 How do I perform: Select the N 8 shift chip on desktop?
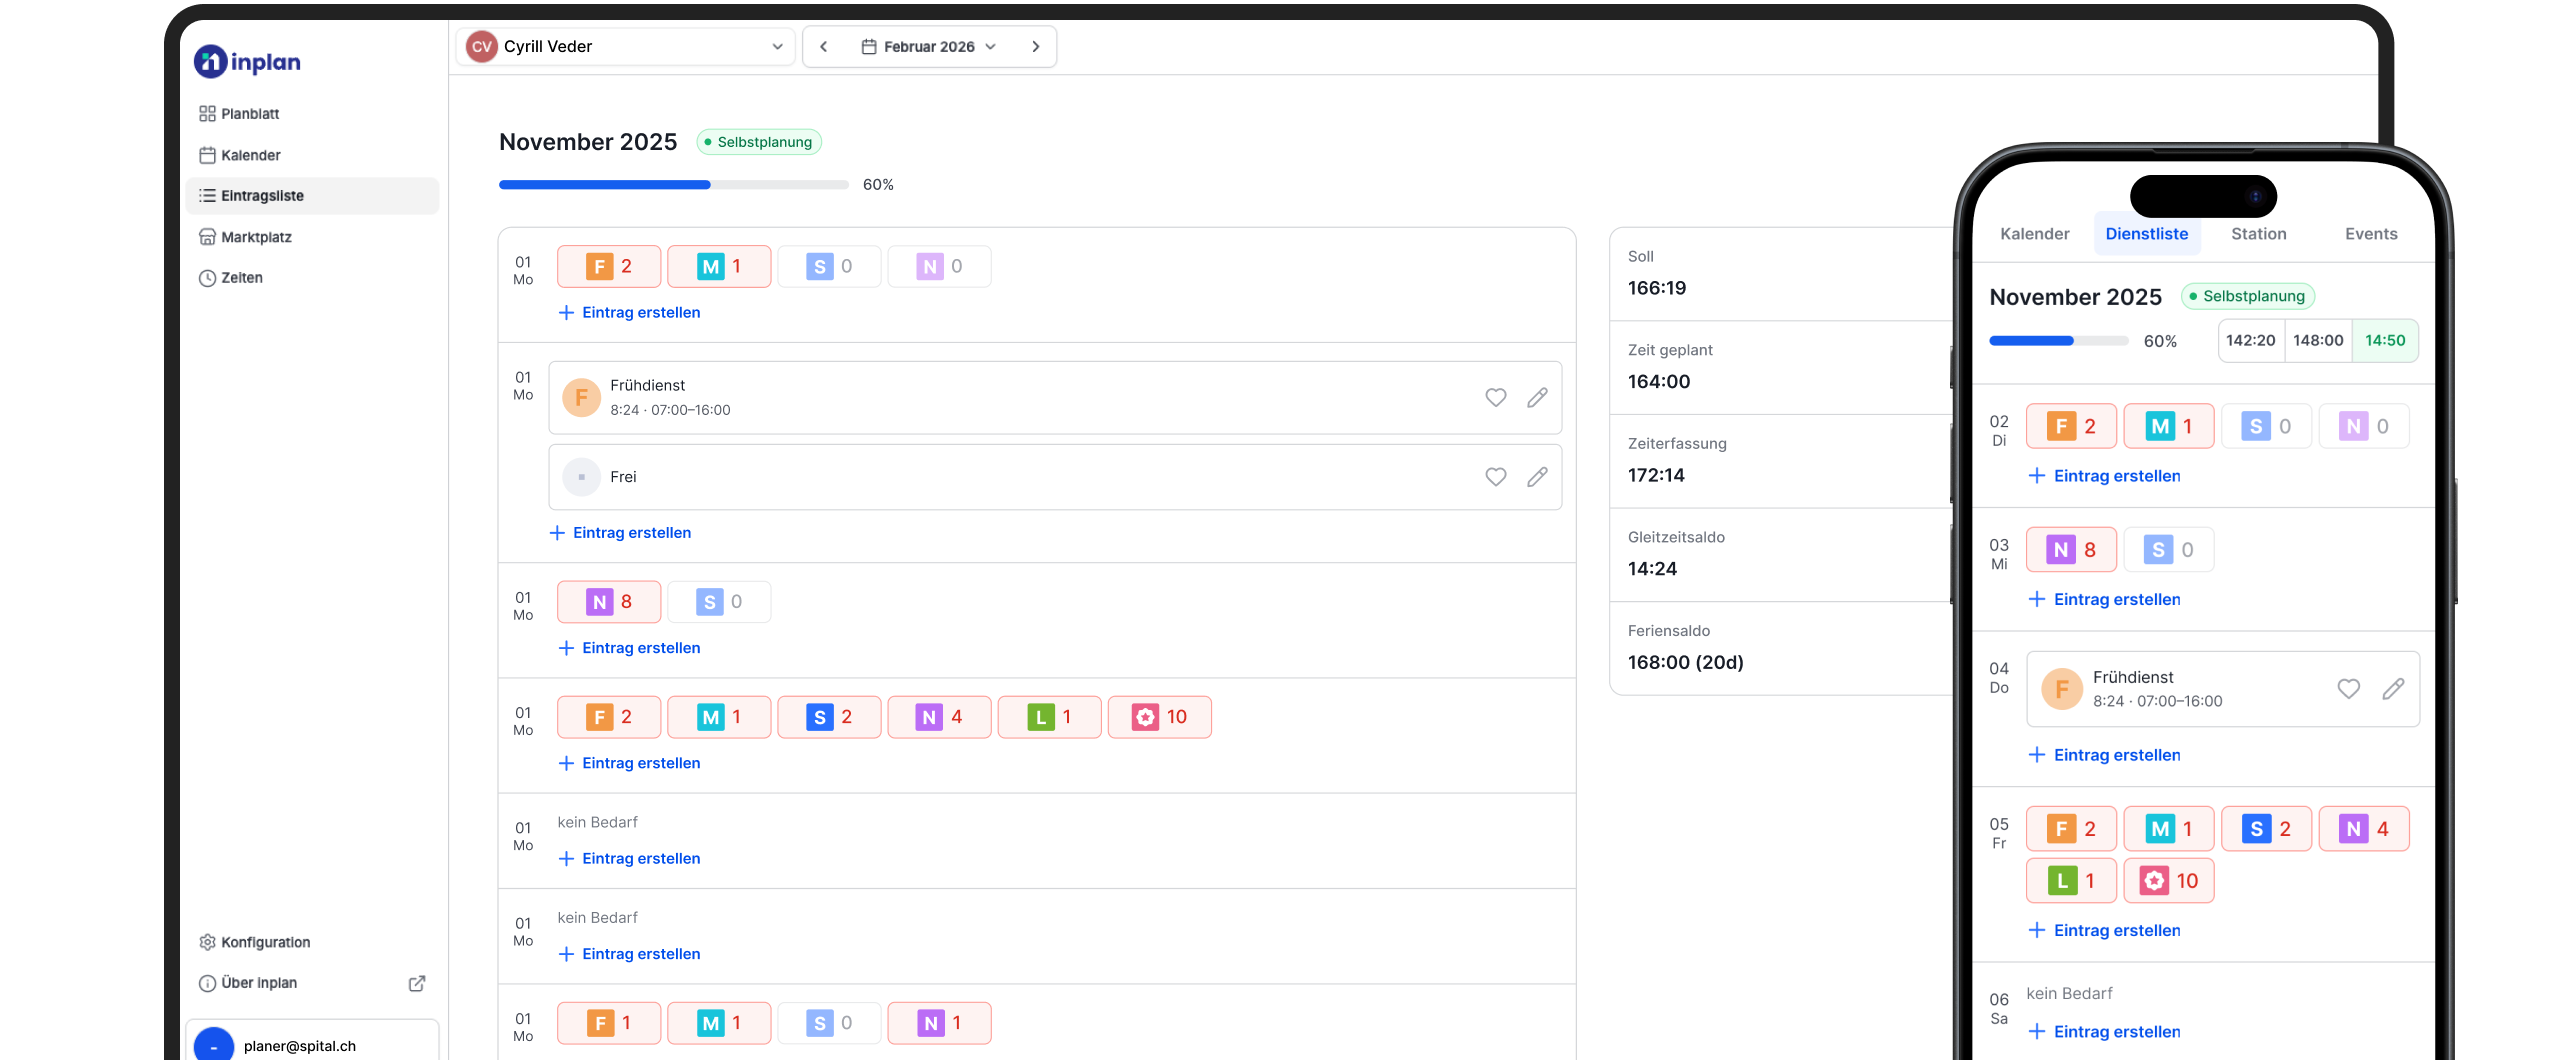tap(609, 602)
